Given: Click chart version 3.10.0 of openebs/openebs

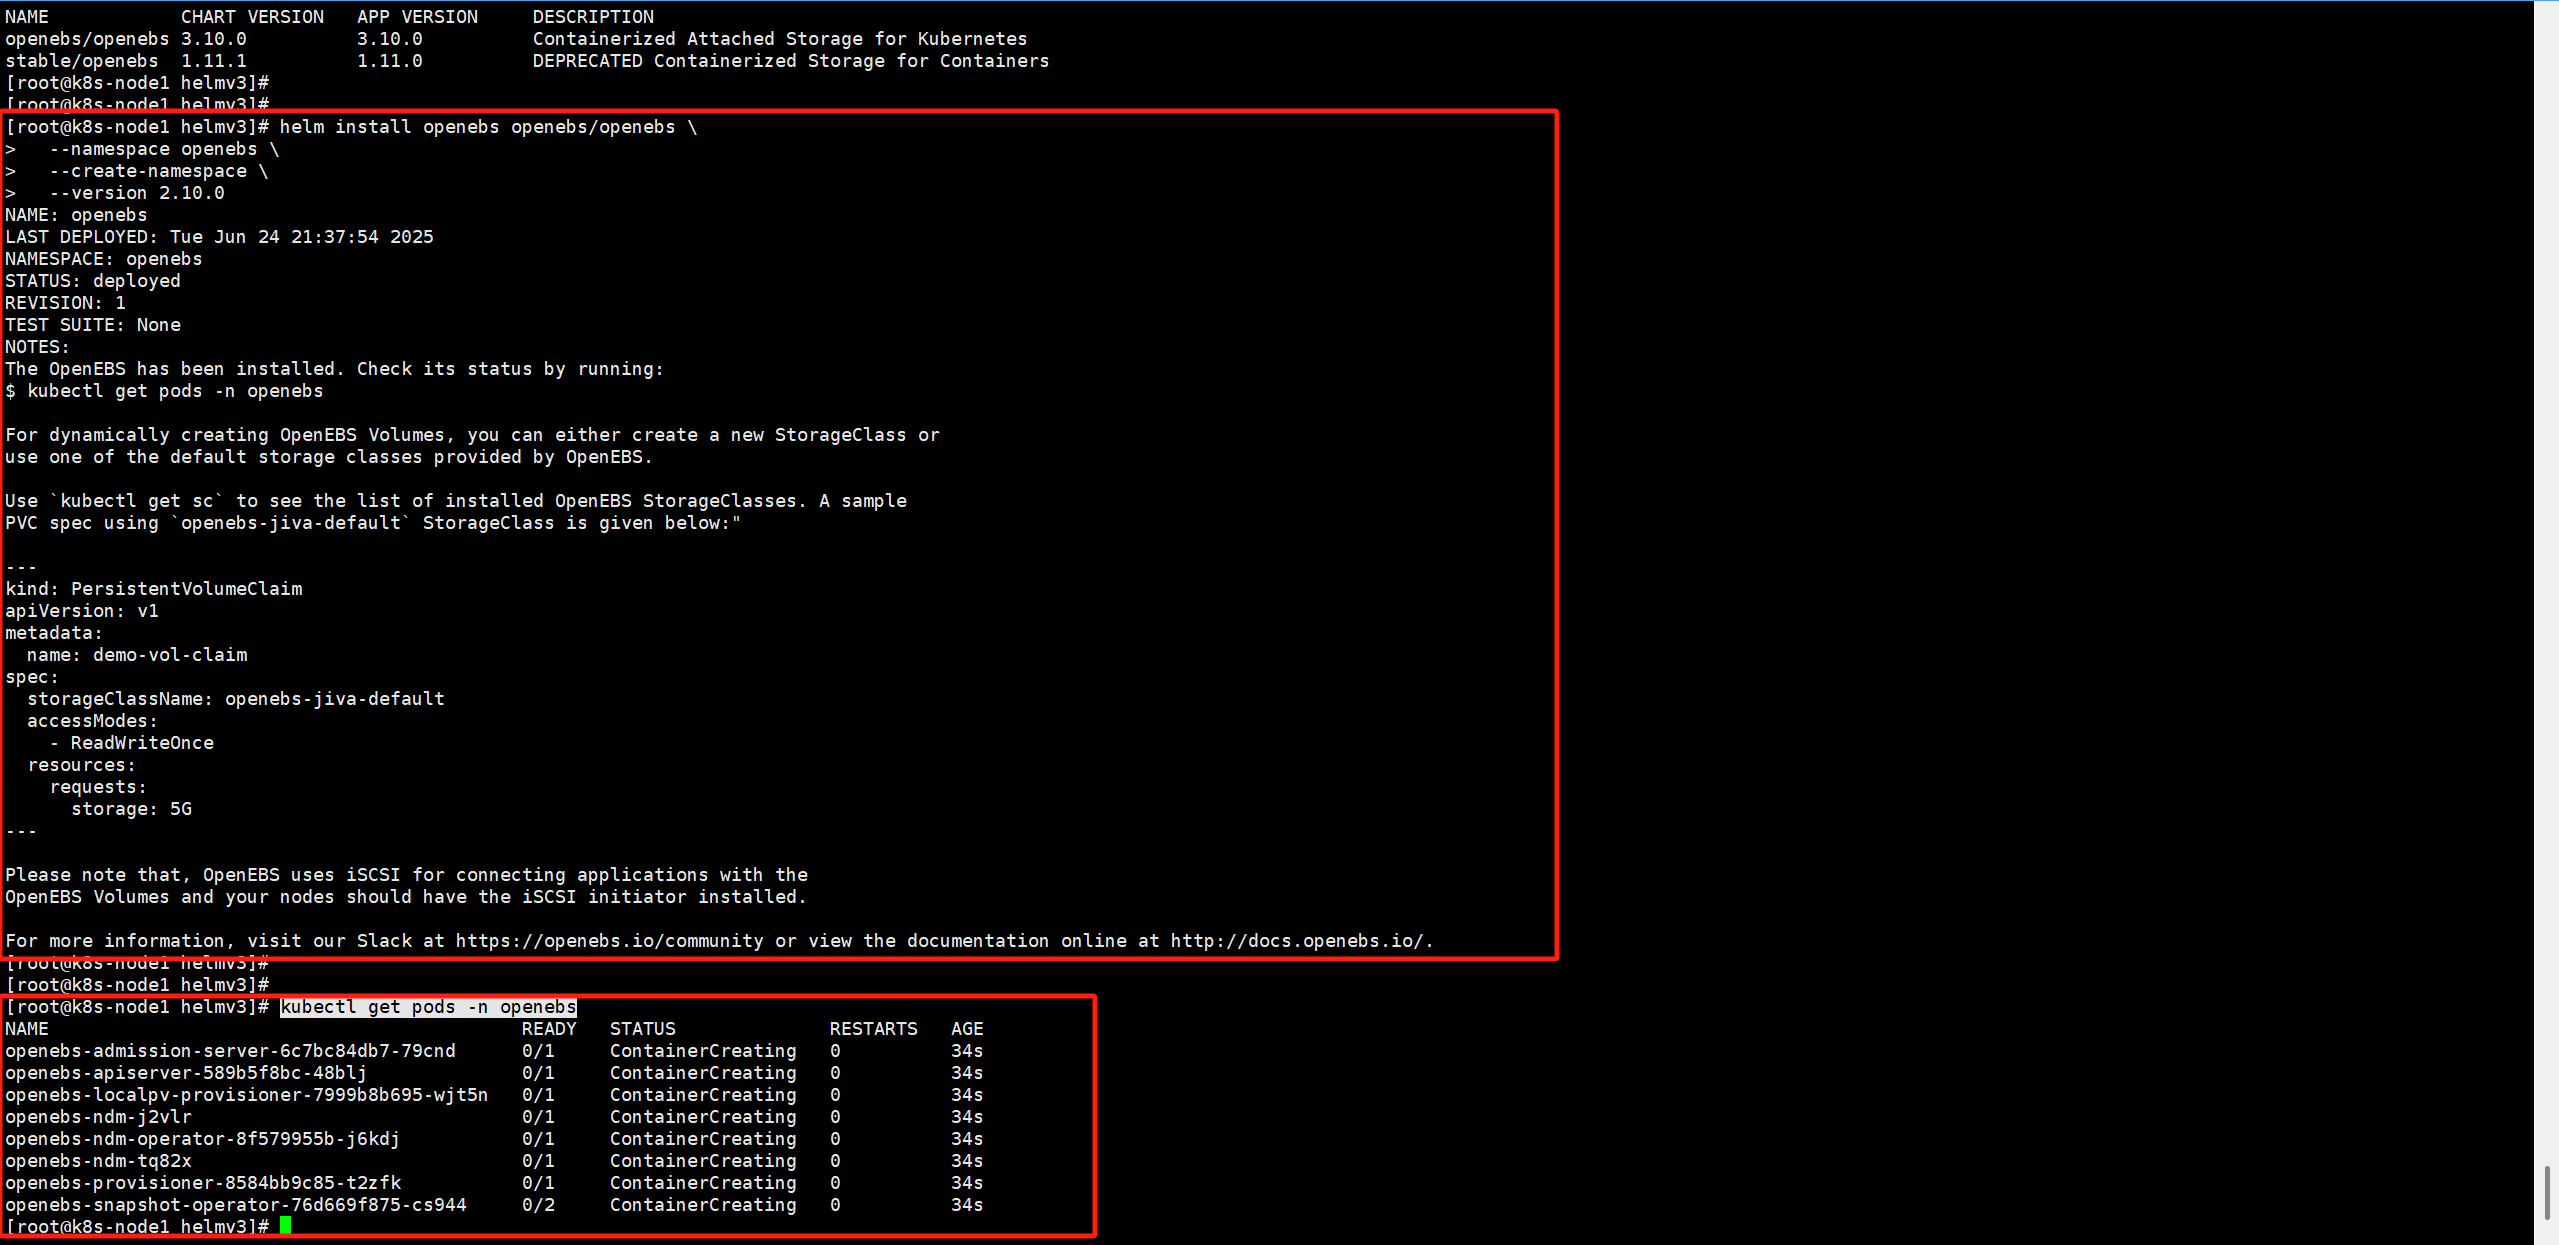Looking at the screenshot, I should click(x=214, y=39).
